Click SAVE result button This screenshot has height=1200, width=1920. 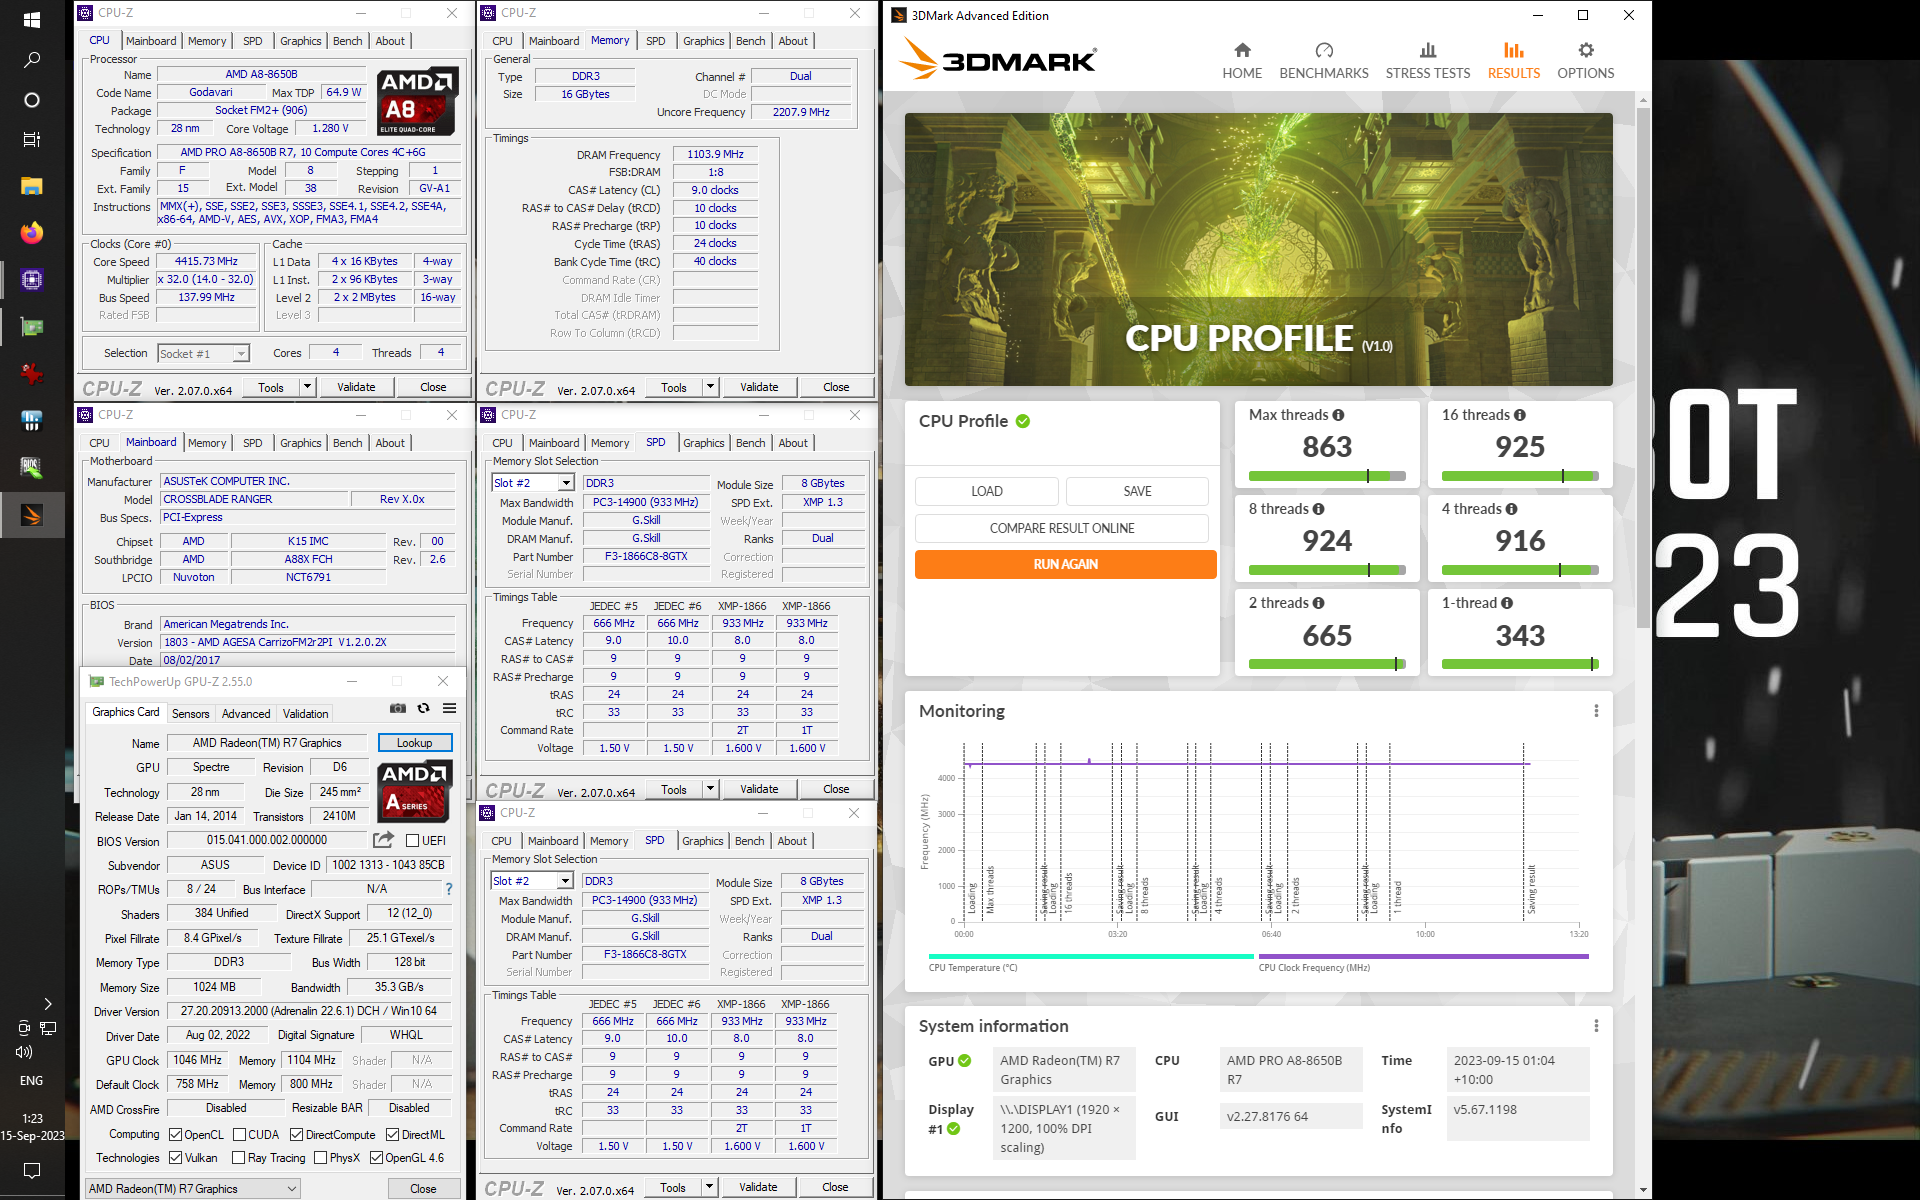(1137, 491)
